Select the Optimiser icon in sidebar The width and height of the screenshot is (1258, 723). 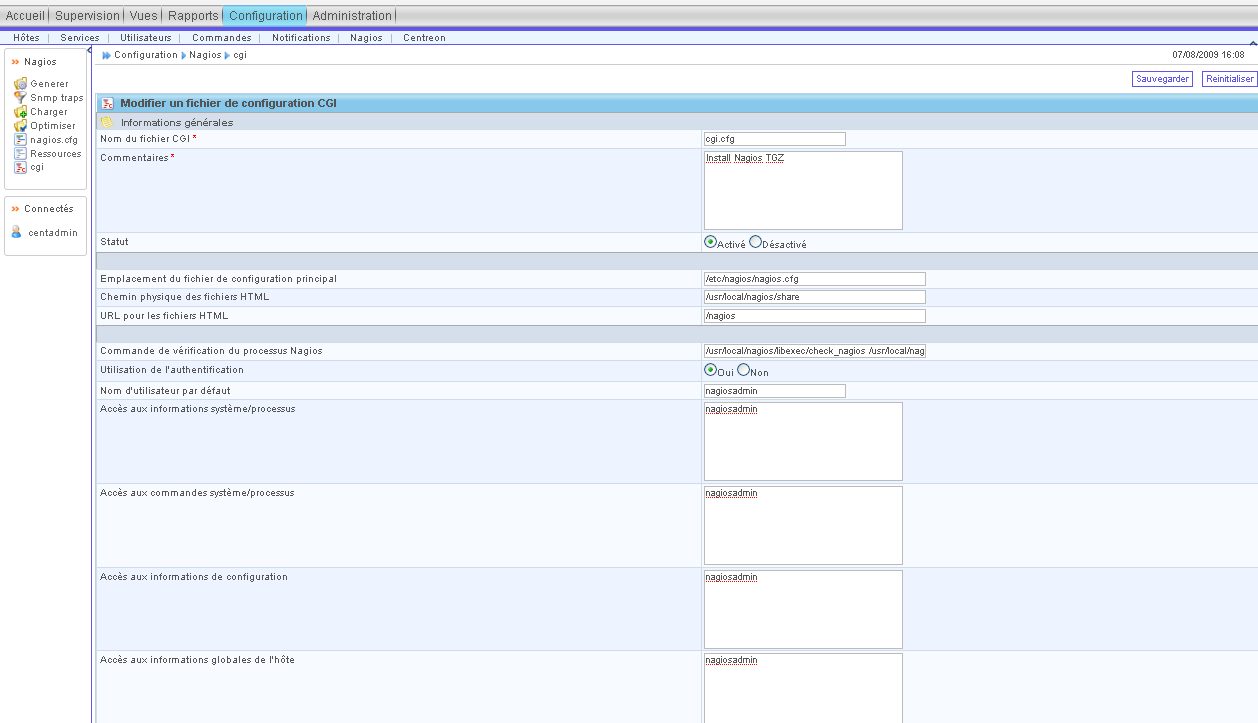(x=20, y=126)
